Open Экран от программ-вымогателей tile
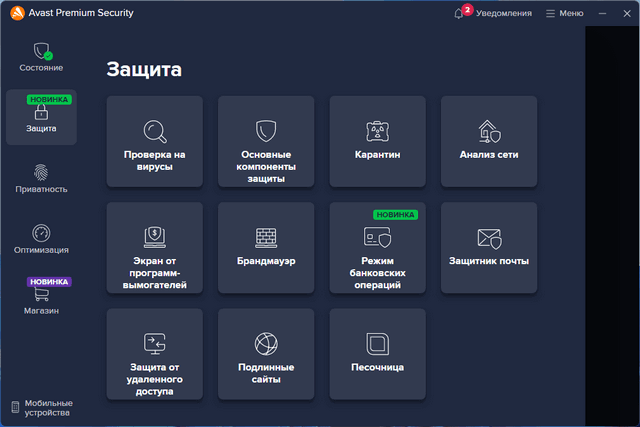 point(154,248)
